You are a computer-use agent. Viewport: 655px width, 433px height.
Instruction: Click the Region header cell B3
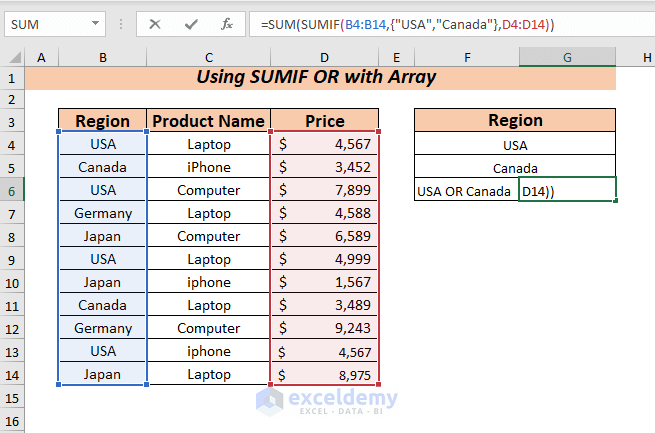pos(102,121)
